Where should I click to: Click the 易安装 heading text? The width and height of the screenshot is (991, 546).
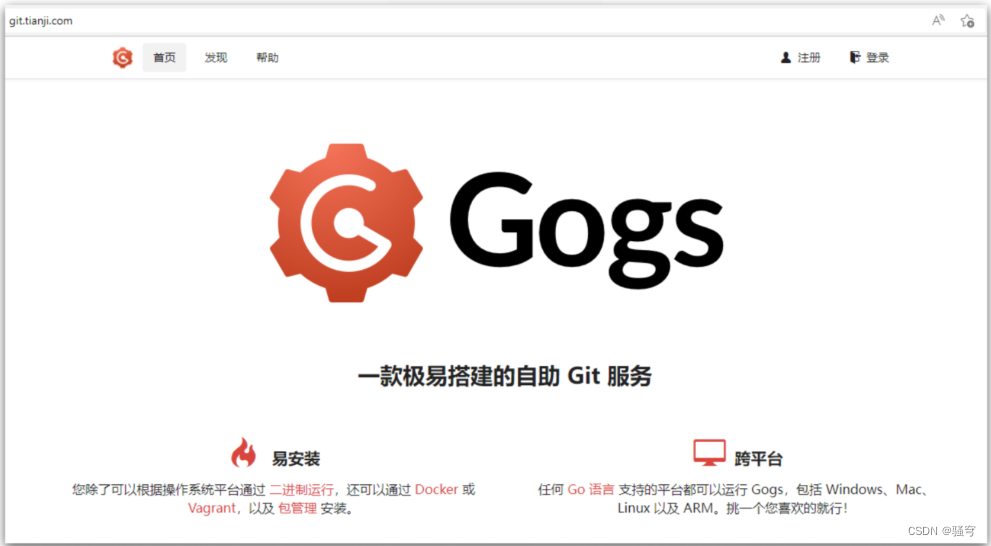296,459
